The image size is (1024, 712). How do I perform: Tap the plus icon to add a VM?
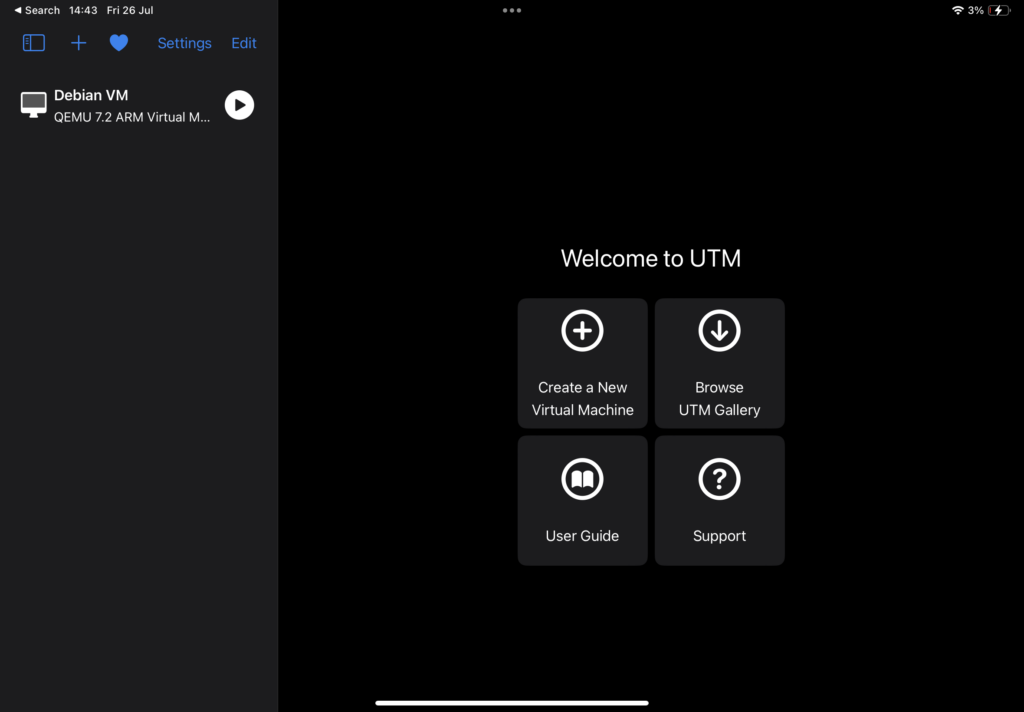click(79, 43)
